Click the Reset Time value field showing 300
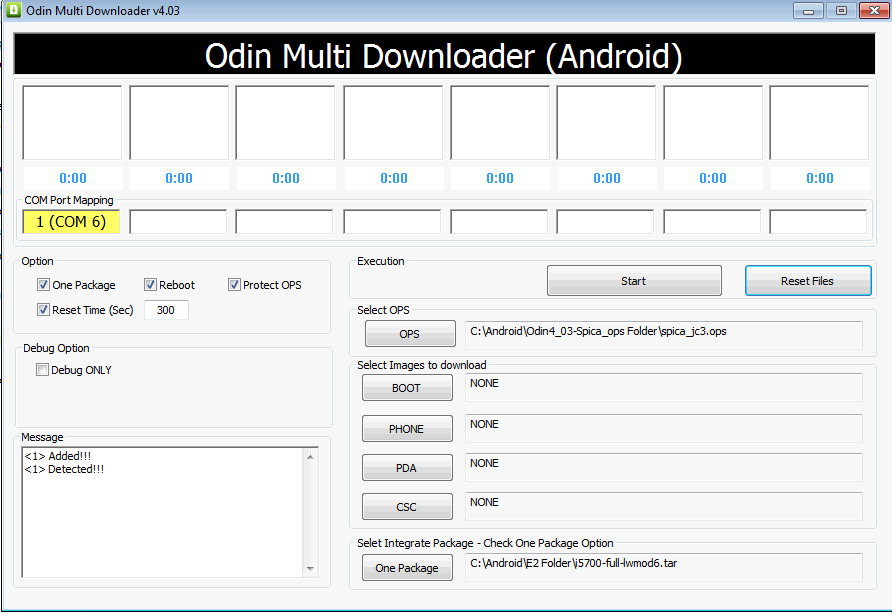 coord(166,310)
